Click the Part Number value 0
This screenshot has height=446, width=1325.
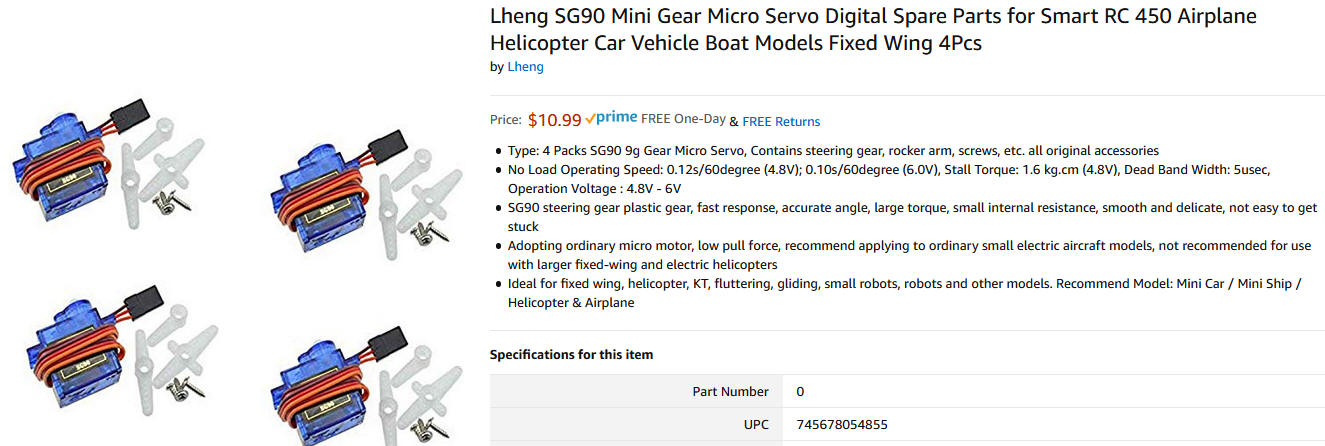pyautogui.click(x=800, y=392)
